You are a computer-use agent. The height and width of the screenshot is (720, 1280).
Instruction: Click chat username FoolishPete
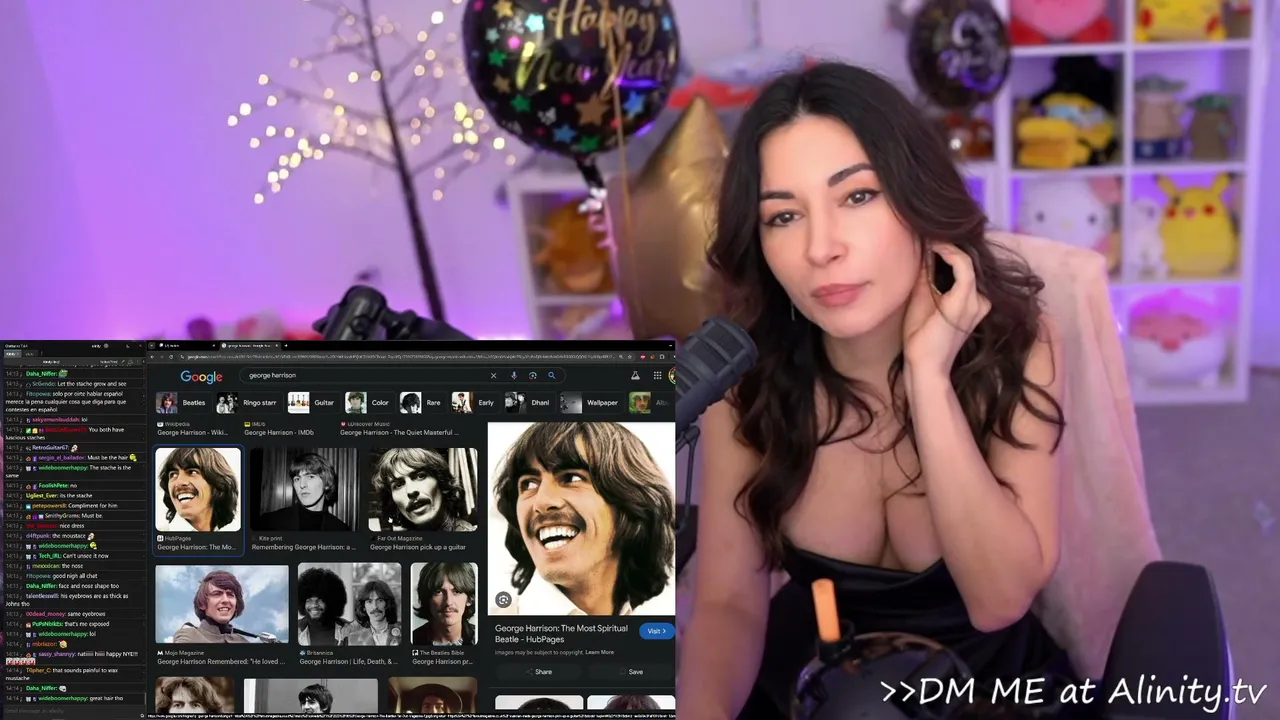click(x=52, y=486)
